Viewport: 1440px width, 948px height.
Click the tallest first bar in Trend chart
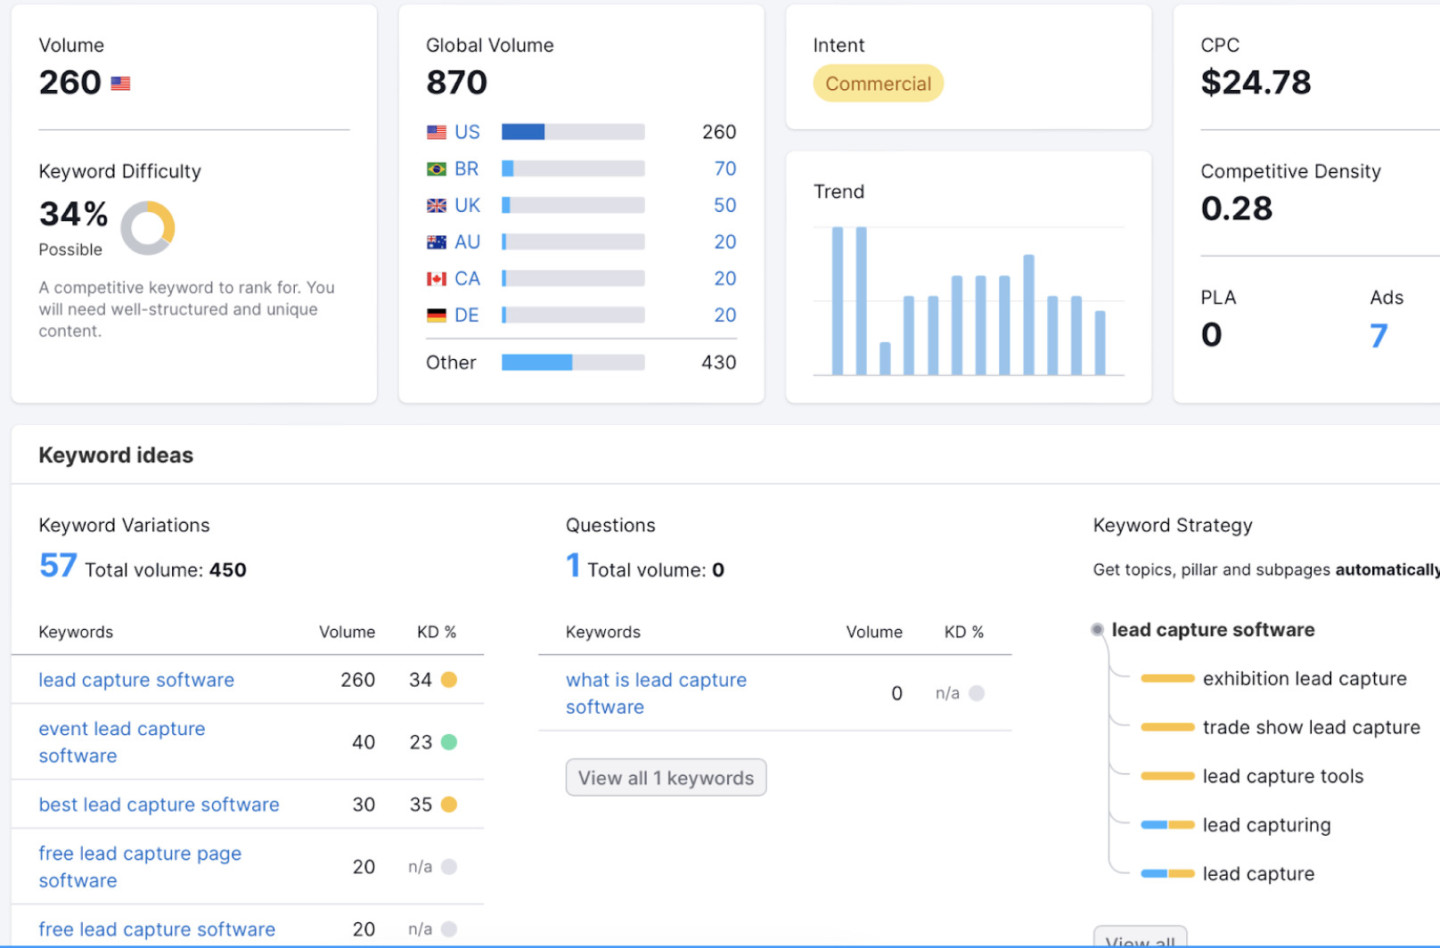point(837,301)
